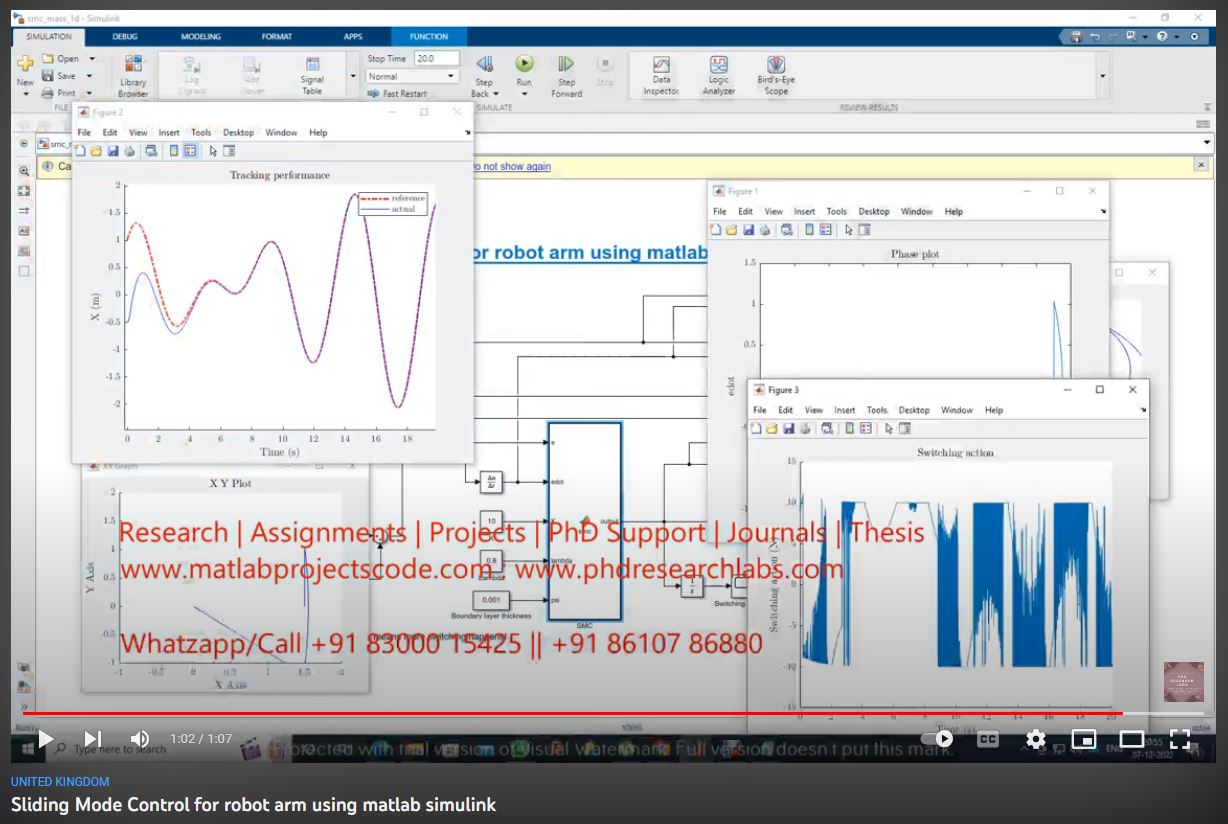Open the video player settings gear
Image resolution: width=1228 pixels, height=824 pixels.
tap(1036, 739)
